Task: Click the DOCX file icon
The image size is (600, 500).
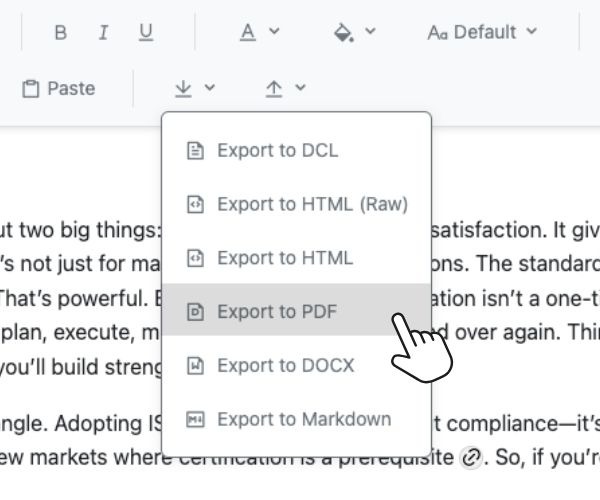Action: tap(196, 366)
